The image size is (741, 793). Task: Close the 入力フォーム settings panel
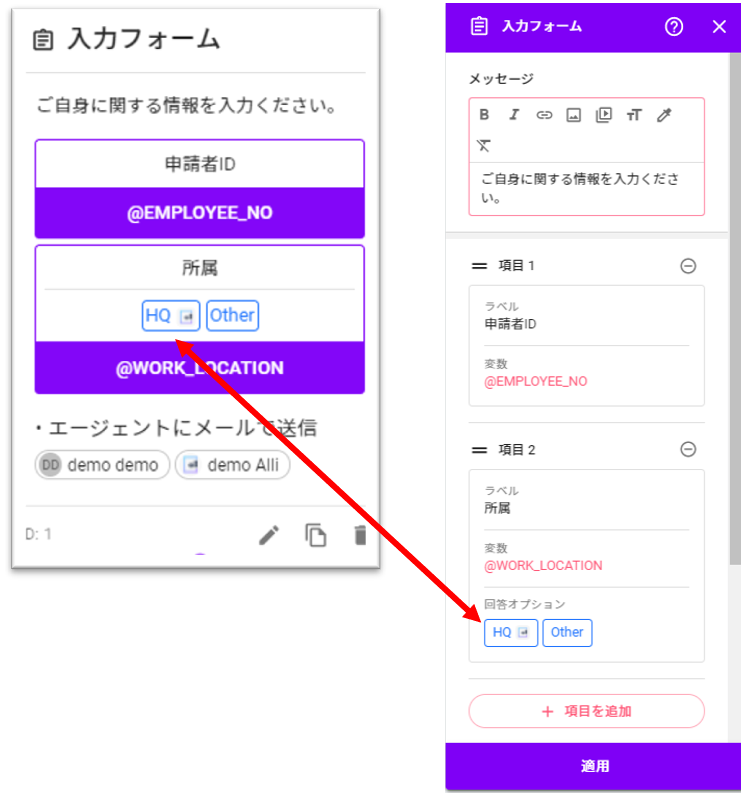719,26
